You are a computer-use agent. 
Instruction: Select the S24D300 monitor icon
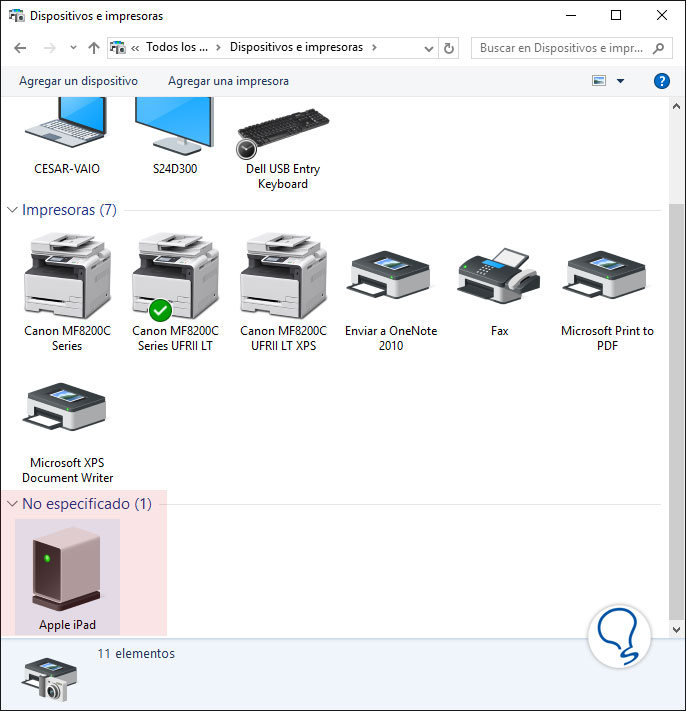click(x=175, y=125)
